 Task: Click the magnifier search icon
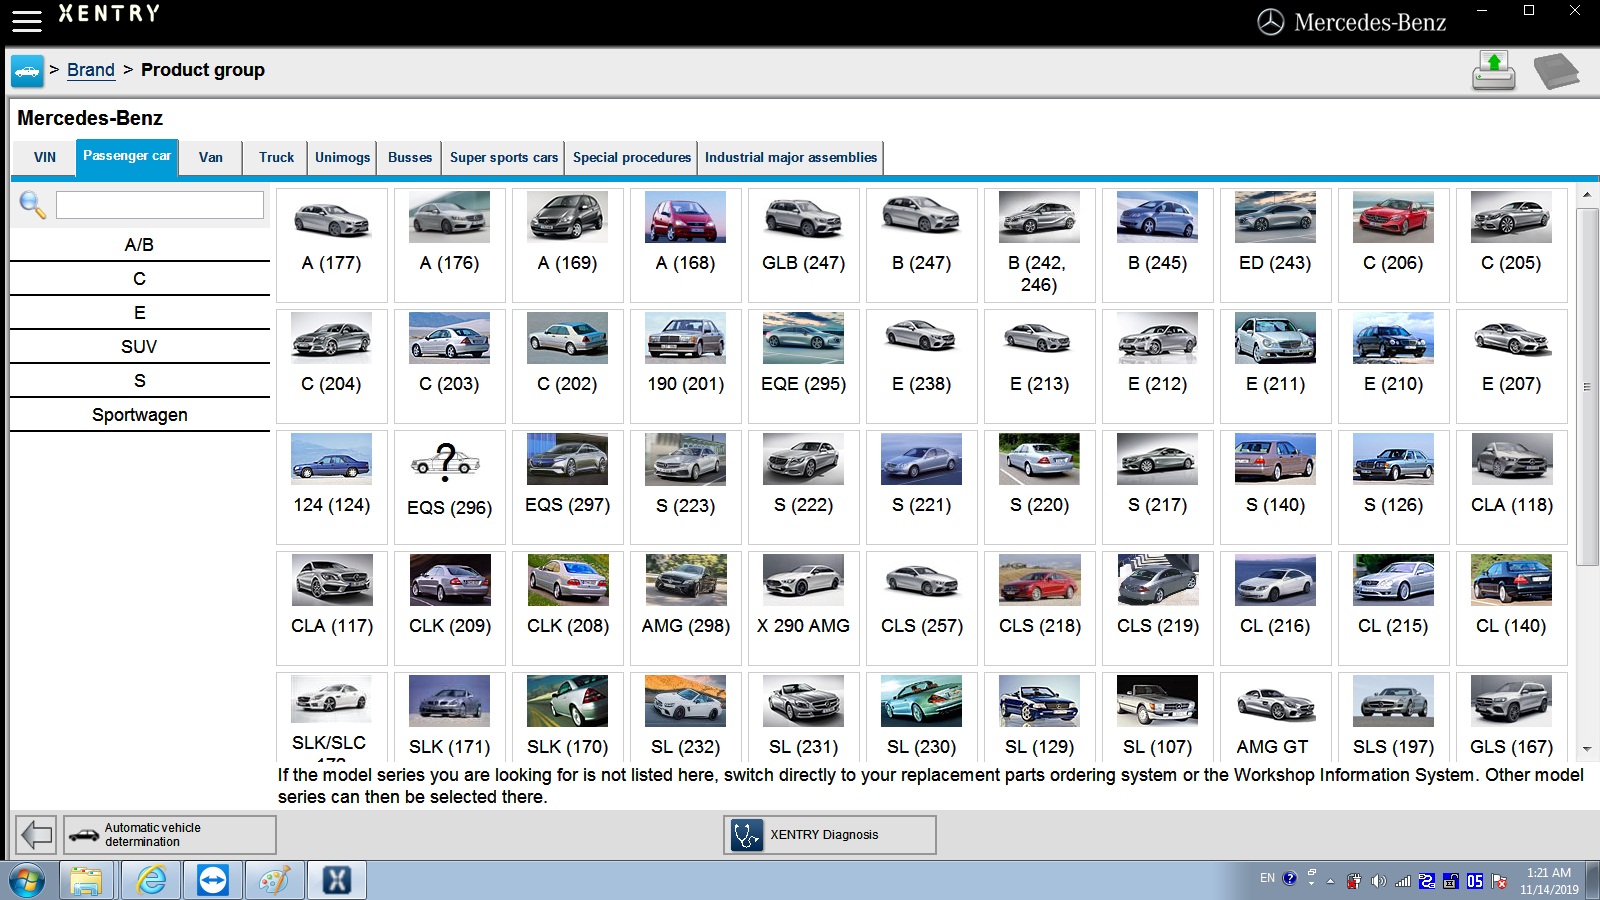tap(32, 205)
